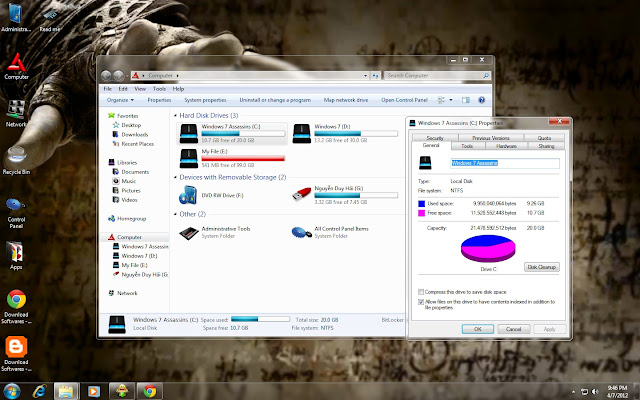Viewport: 640px width, 400px height.
Task: Open the Edit menu
Action: pyautogui.click(x=123, y=89)
